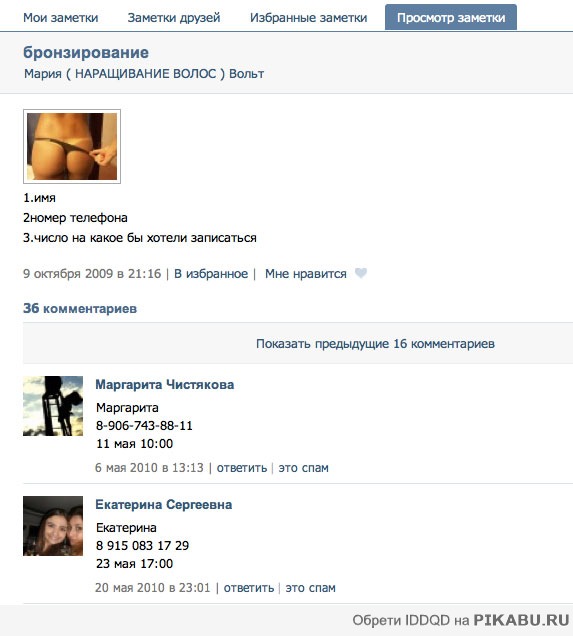Reply to Екатерина's comment via ответить
This screenshot has width=573, height=636.
pyautogui.click(x=249, y=588)
